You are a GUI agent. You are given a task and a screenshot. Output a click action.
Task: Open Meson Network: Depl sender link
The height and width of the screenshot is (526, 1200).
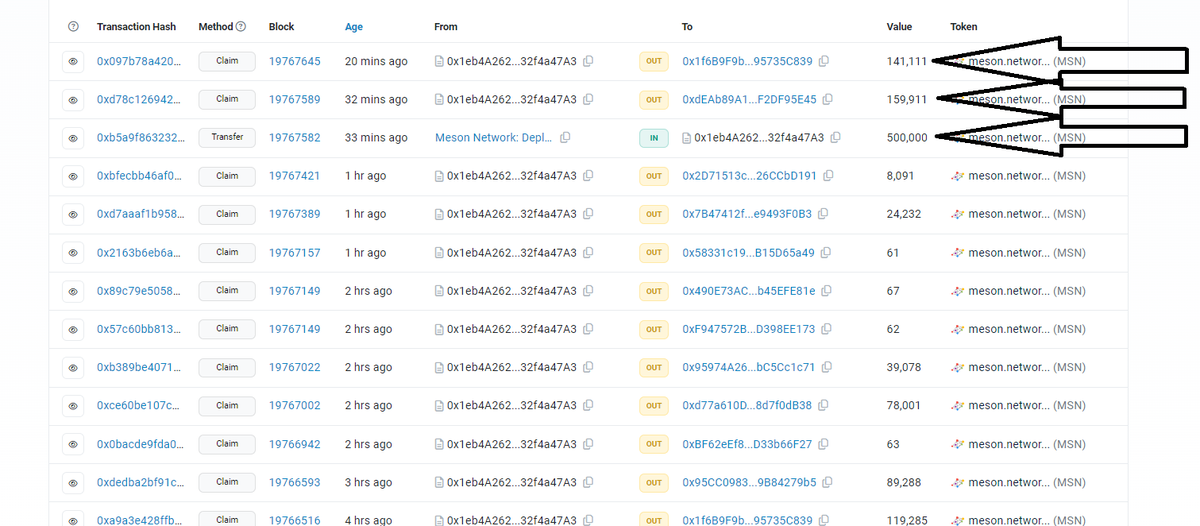coord(493,137)
